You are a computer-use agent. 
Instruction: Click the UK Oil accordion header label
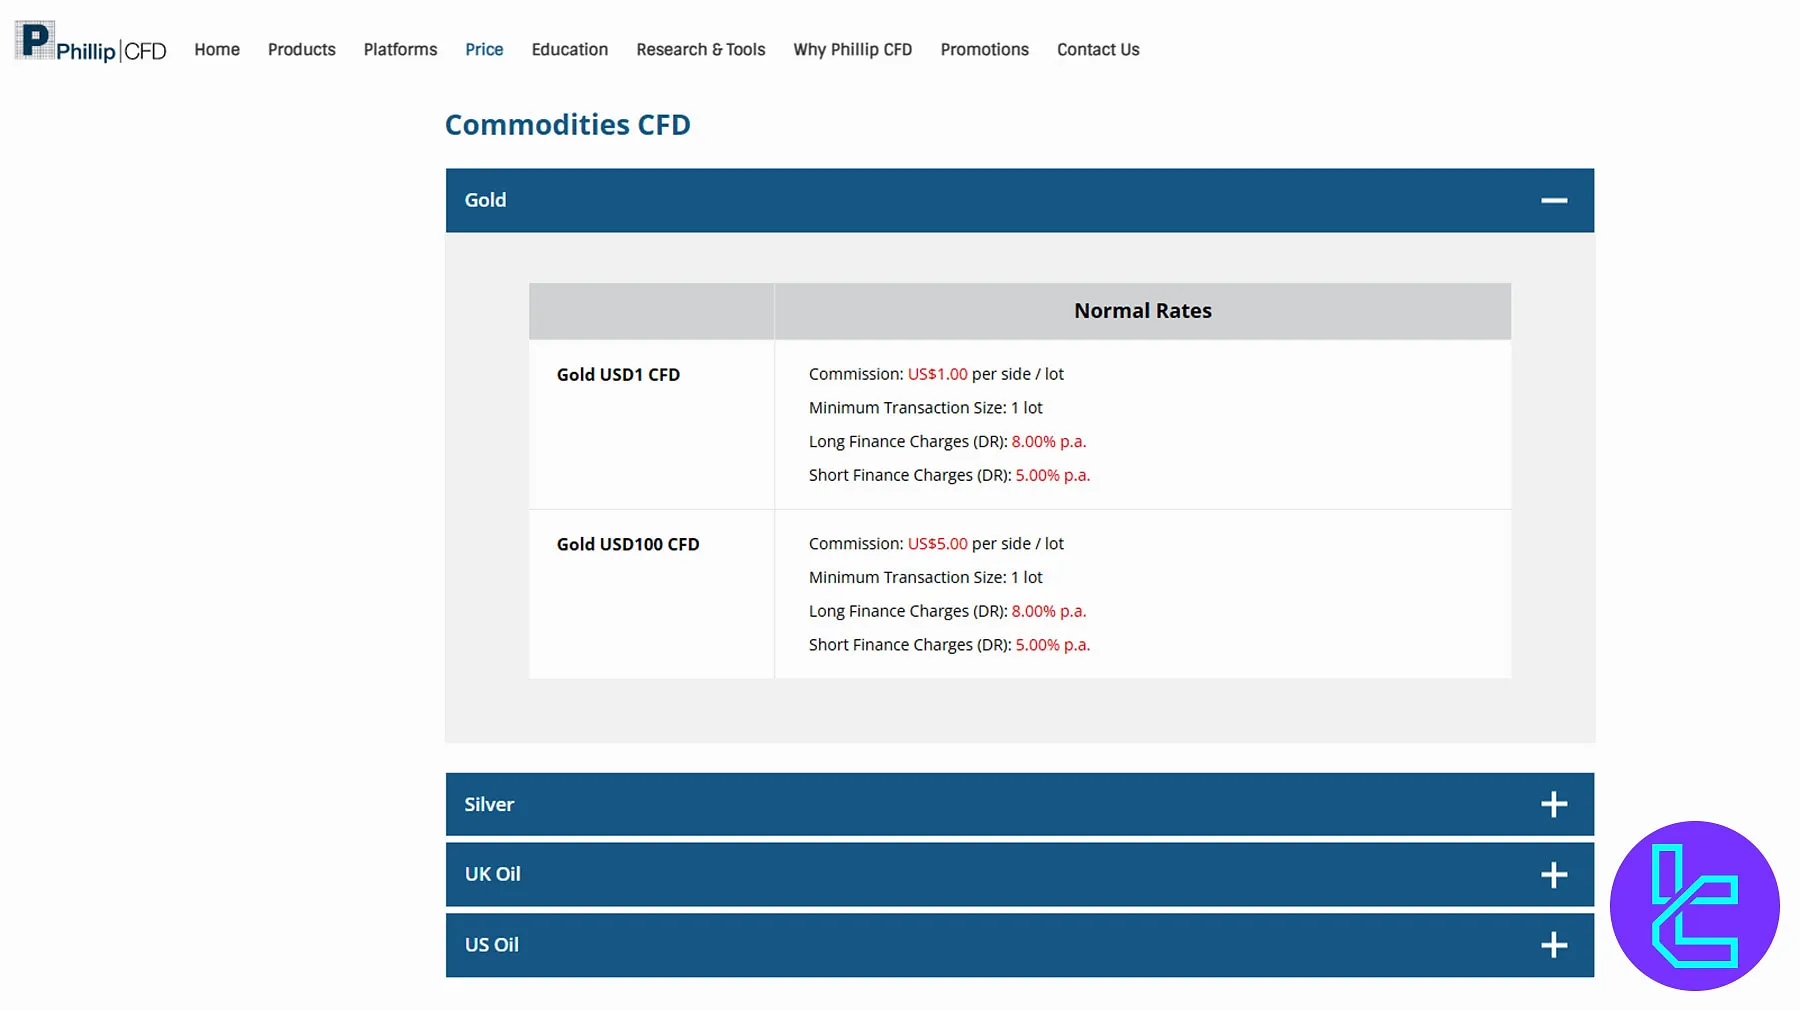tap(492, 874)
